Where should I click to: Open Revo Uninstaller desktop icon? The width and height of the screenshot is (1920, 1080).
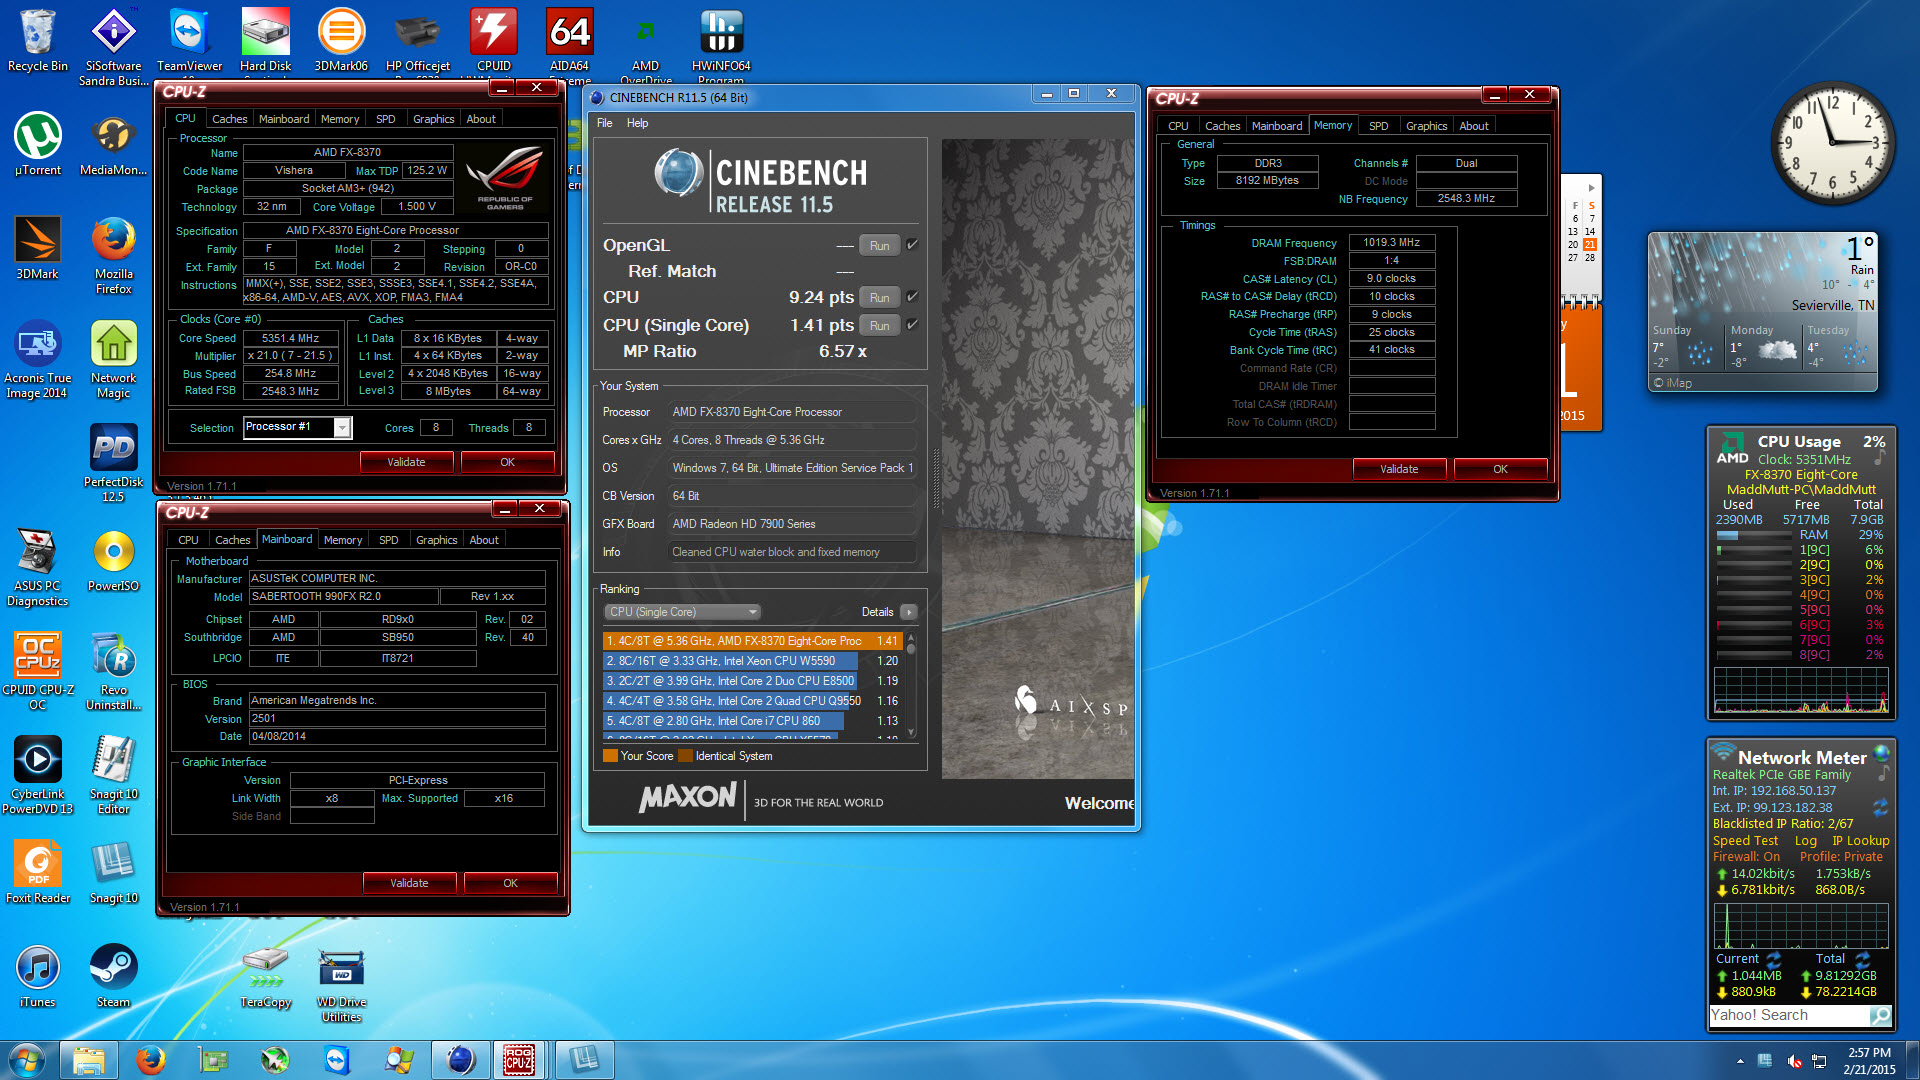click(x=114, y=671)
